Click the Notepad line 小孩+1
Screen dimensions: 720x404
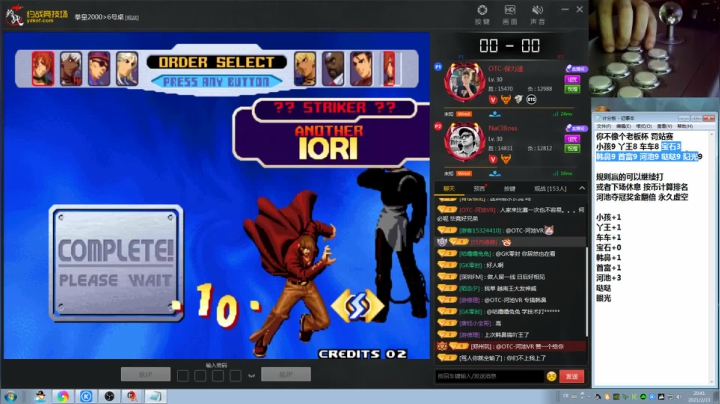tap(608, 217)
